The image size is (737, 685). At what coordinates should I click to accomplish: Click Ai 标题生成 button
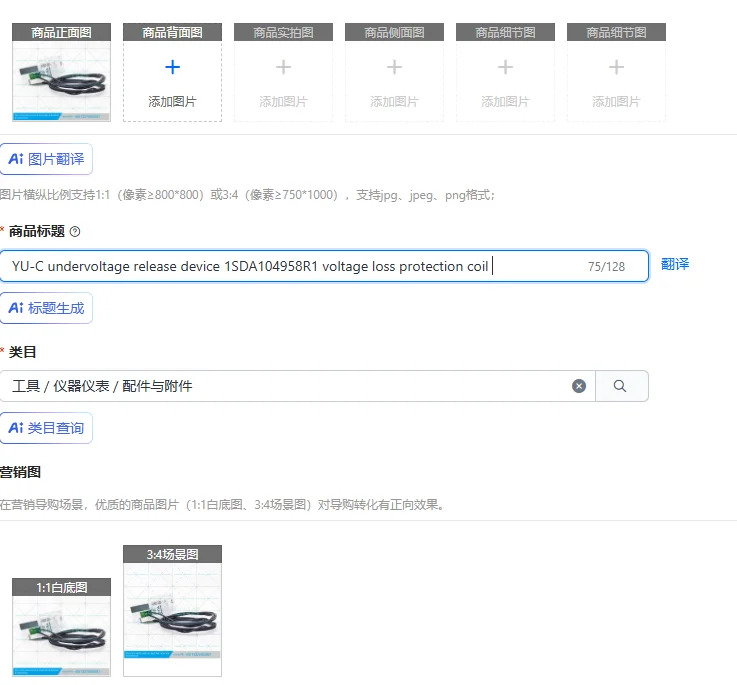tap(46, 308)
